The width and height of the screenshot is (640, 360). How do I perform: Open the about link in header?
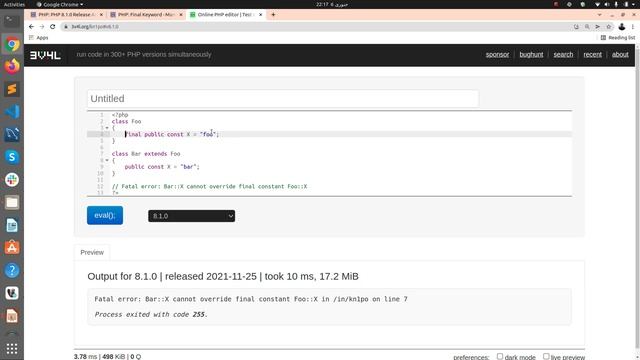620,55
